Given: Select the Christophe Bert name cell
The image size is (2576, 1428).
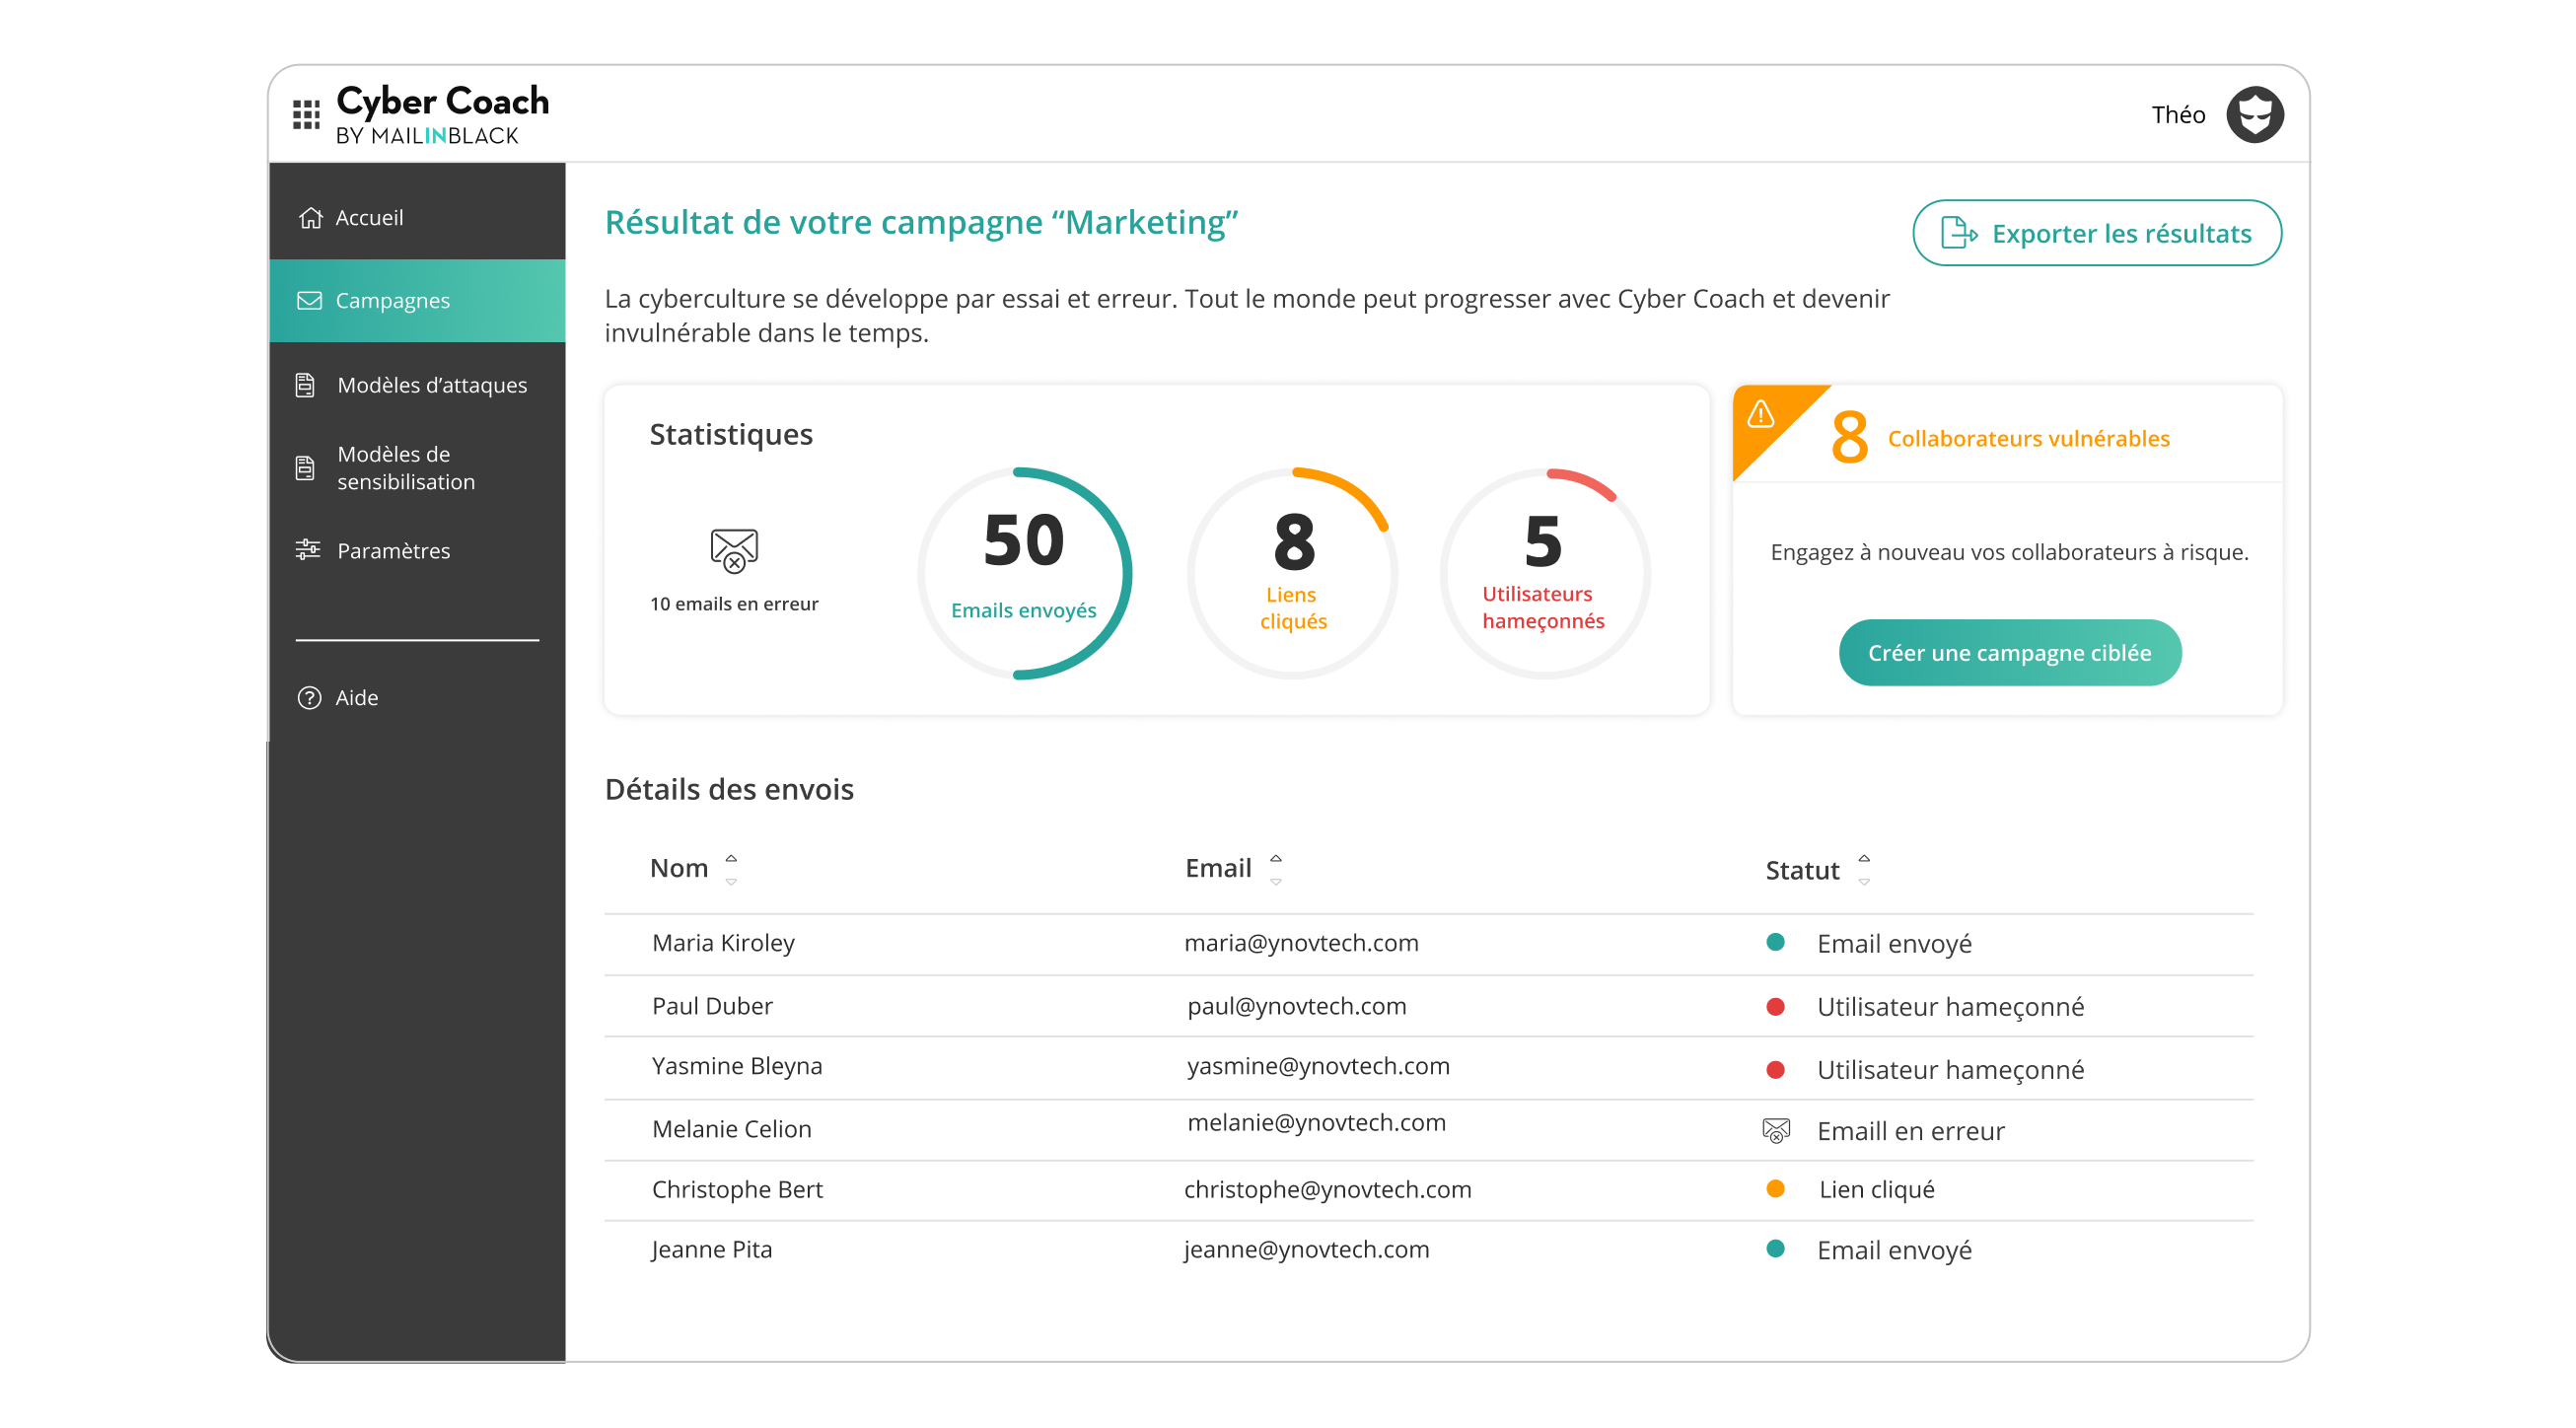Looking at the screenshot, I should pyautogui.click(x=737, y=1189).
